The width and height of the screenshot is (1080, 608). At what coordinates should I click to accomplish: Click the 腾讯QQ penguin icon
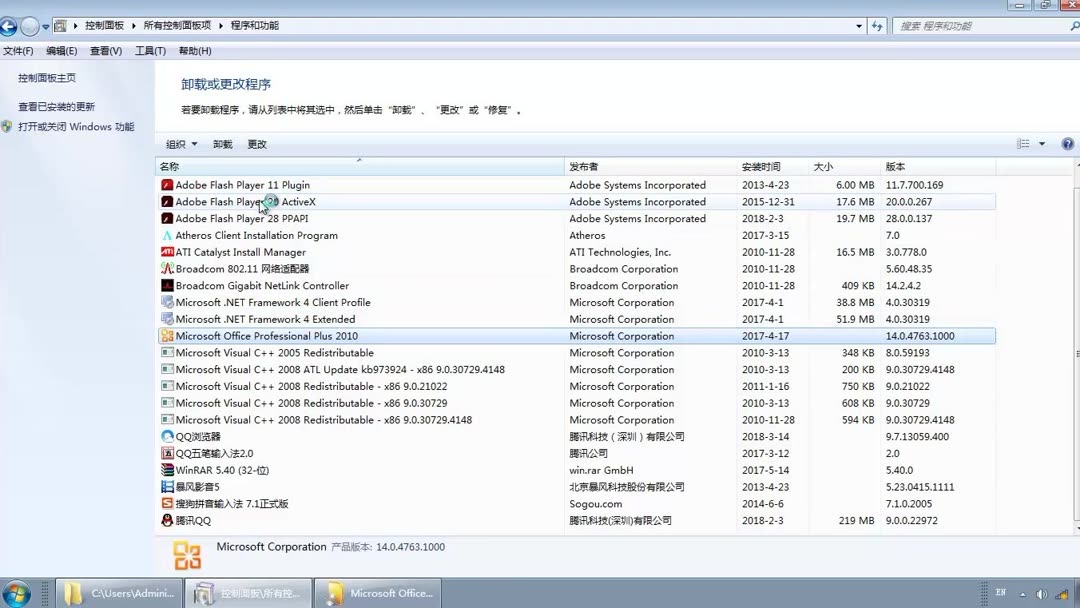pyautogui.click(x=169, y=520)
